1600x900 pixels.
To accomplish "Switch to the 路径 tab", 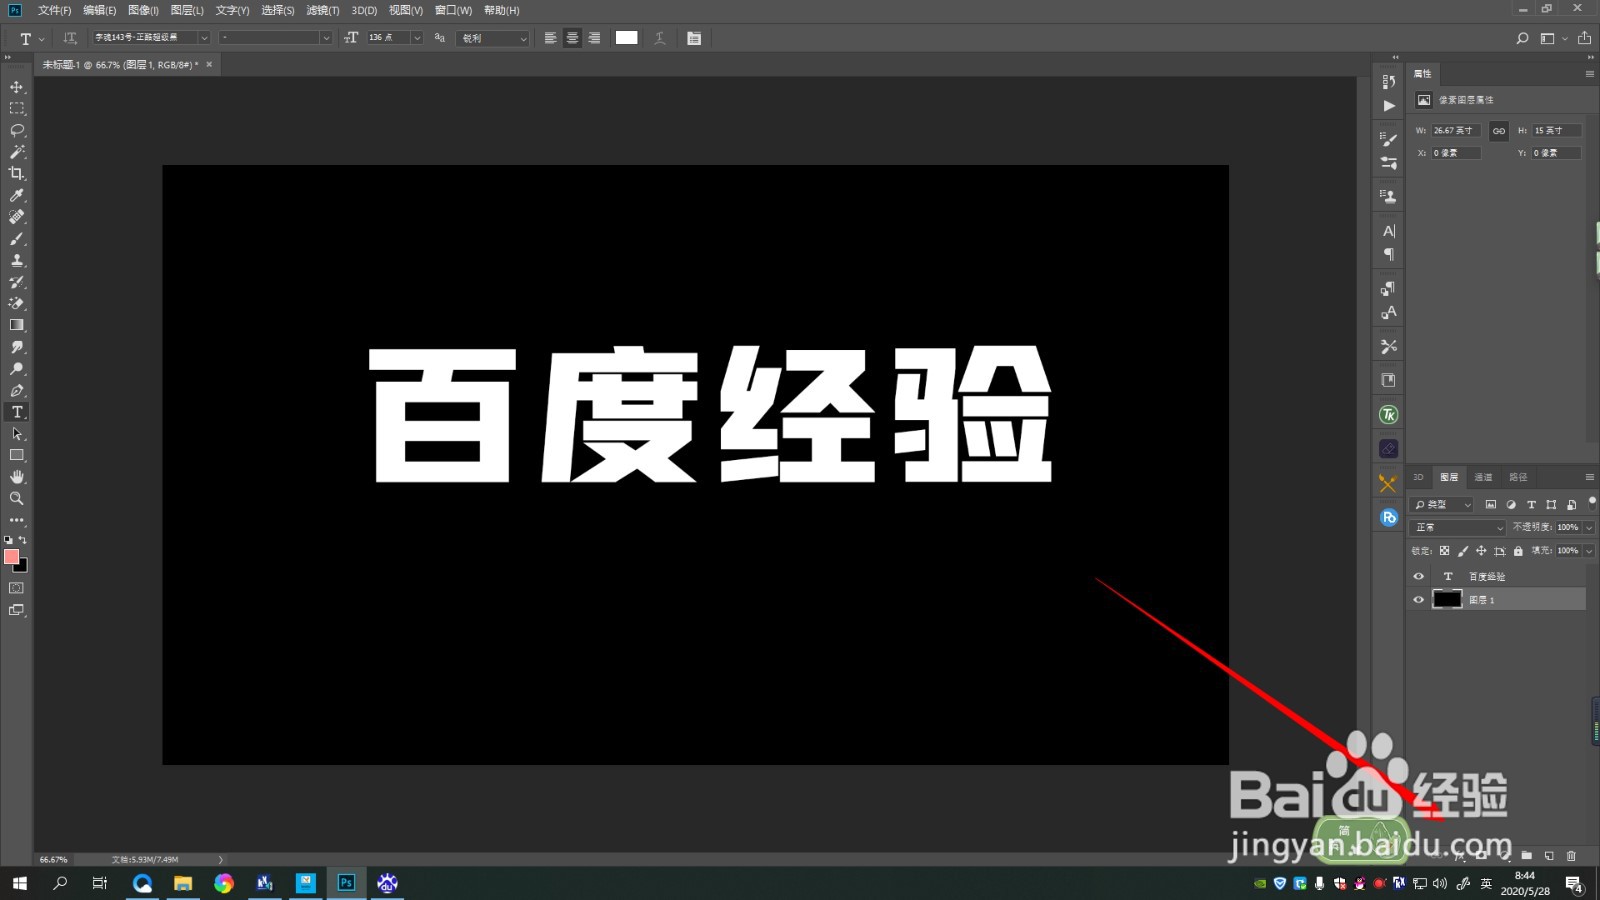I will (x=1518, y=477).
